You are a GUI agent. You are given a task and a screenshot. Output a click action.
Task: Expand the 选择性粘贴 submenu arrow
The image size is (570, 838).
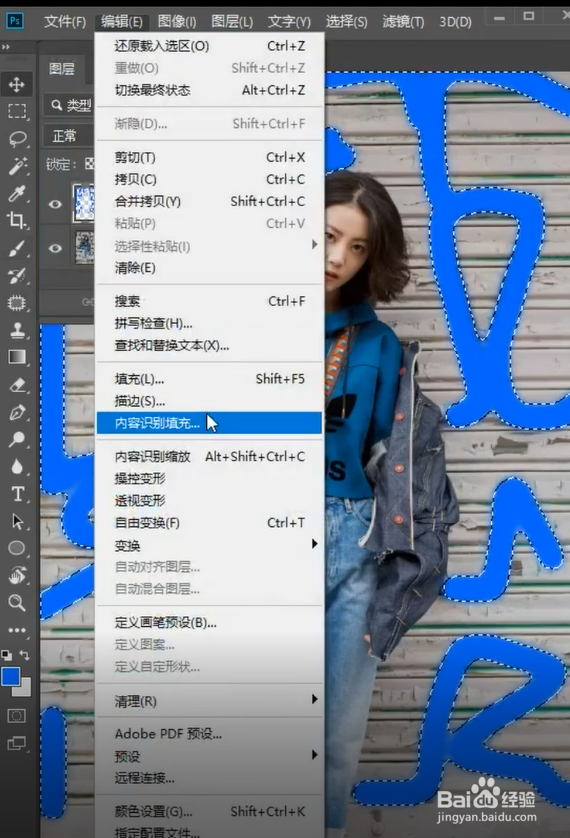(x=314, y=244)
